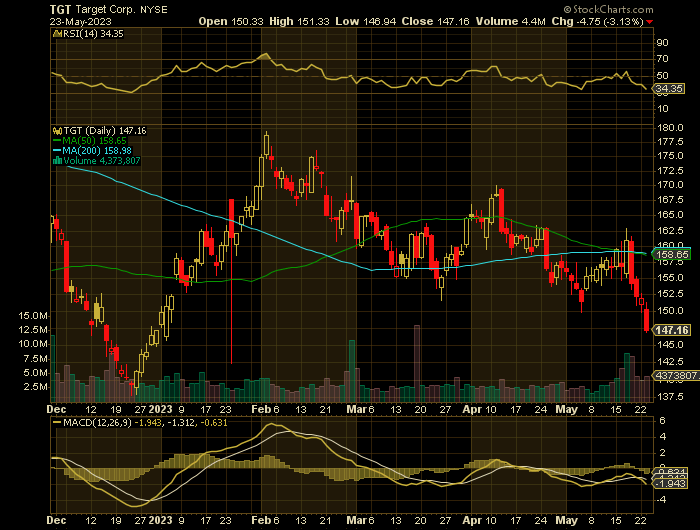Click the 165.0 price axis label
The width and height of the screenshot is (700, 530).
[x=671, y=214]
